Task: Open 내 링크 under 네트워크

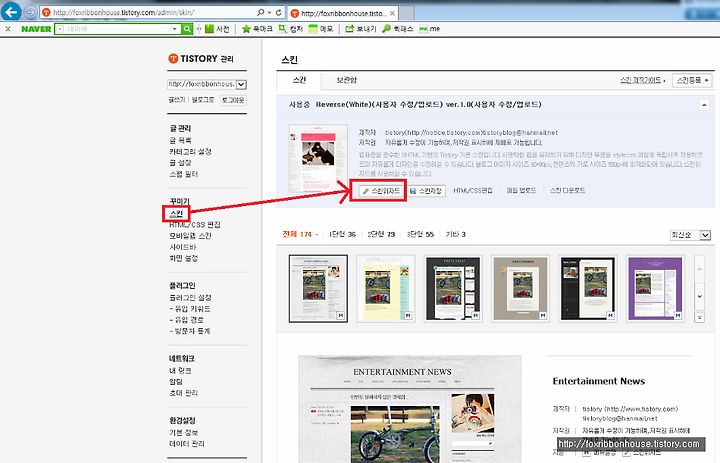Action: click(x=180, y=371)
